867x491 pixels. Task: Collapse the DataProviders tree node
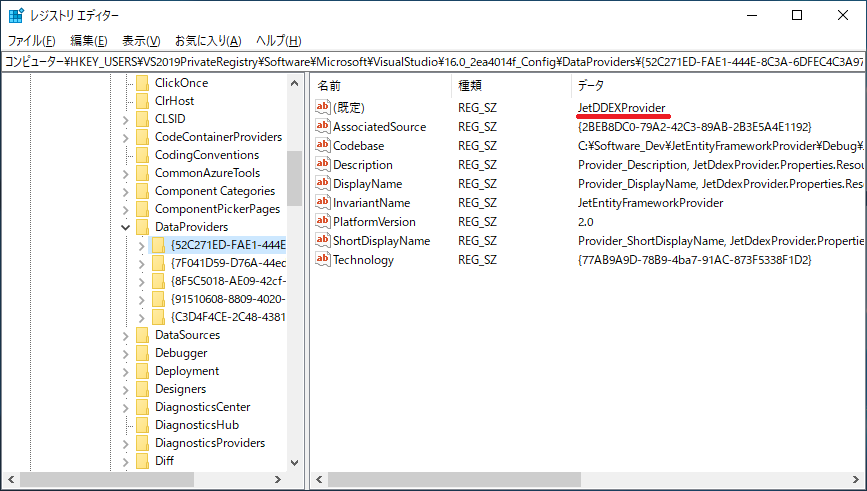(126, 227)
